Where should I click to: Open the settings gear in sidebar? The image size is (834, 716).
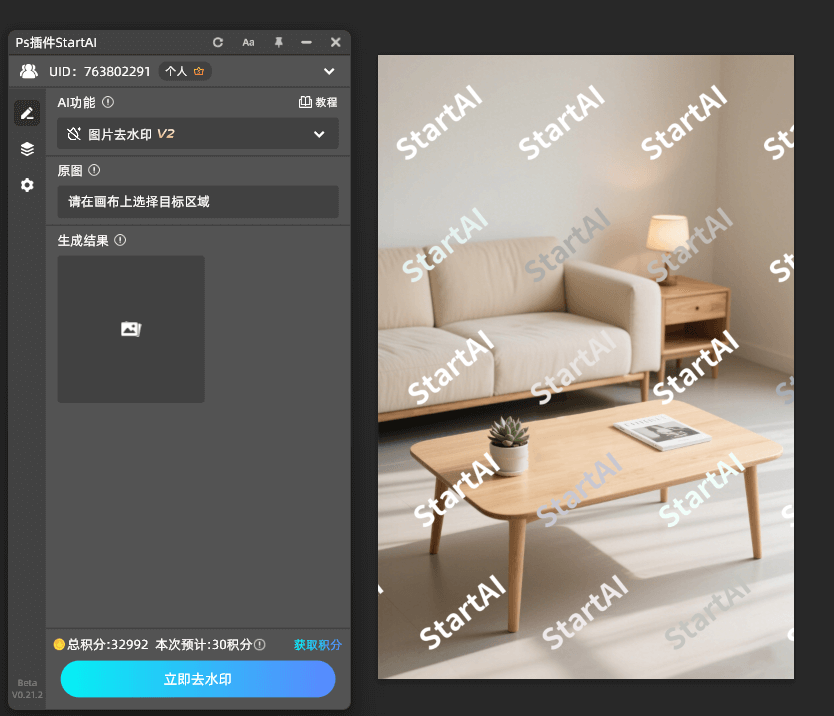27,185
